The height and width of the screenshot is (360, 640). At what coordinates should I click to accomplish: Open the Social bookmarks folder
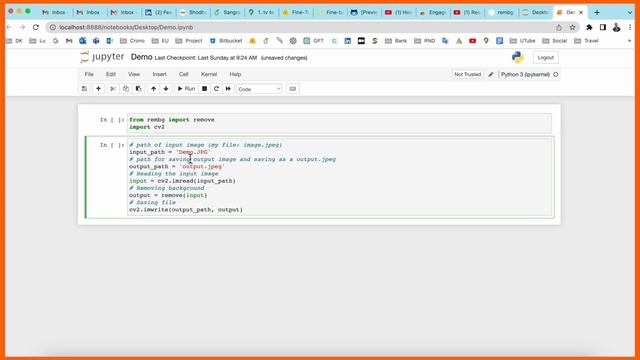(x=554, y=41)
